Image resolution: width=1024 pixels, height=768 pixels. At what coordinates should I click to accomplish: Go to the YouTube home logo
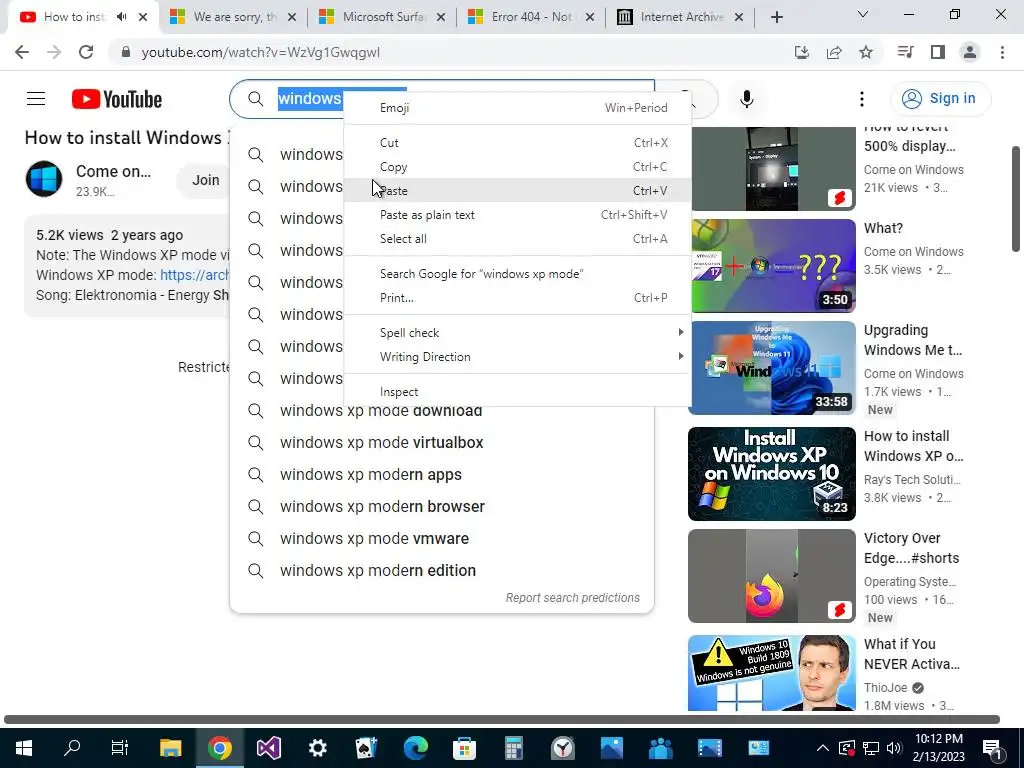pyautogui.click(x=117, y=99)
